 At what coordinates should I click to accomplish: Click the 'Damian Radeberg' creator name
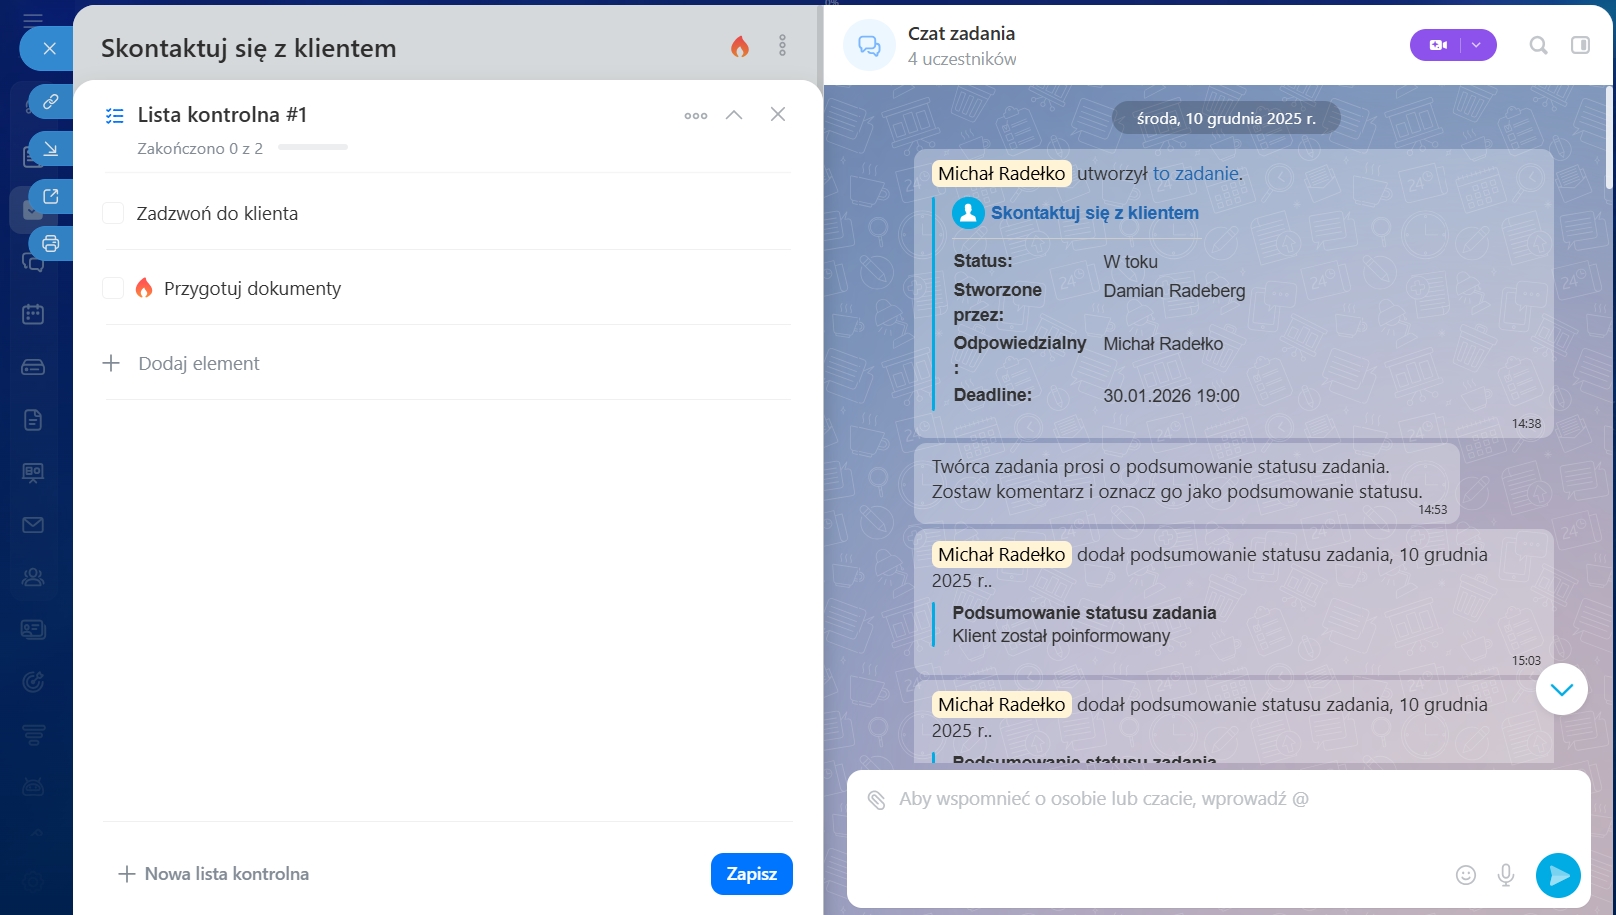click(x=1175, y=291)
